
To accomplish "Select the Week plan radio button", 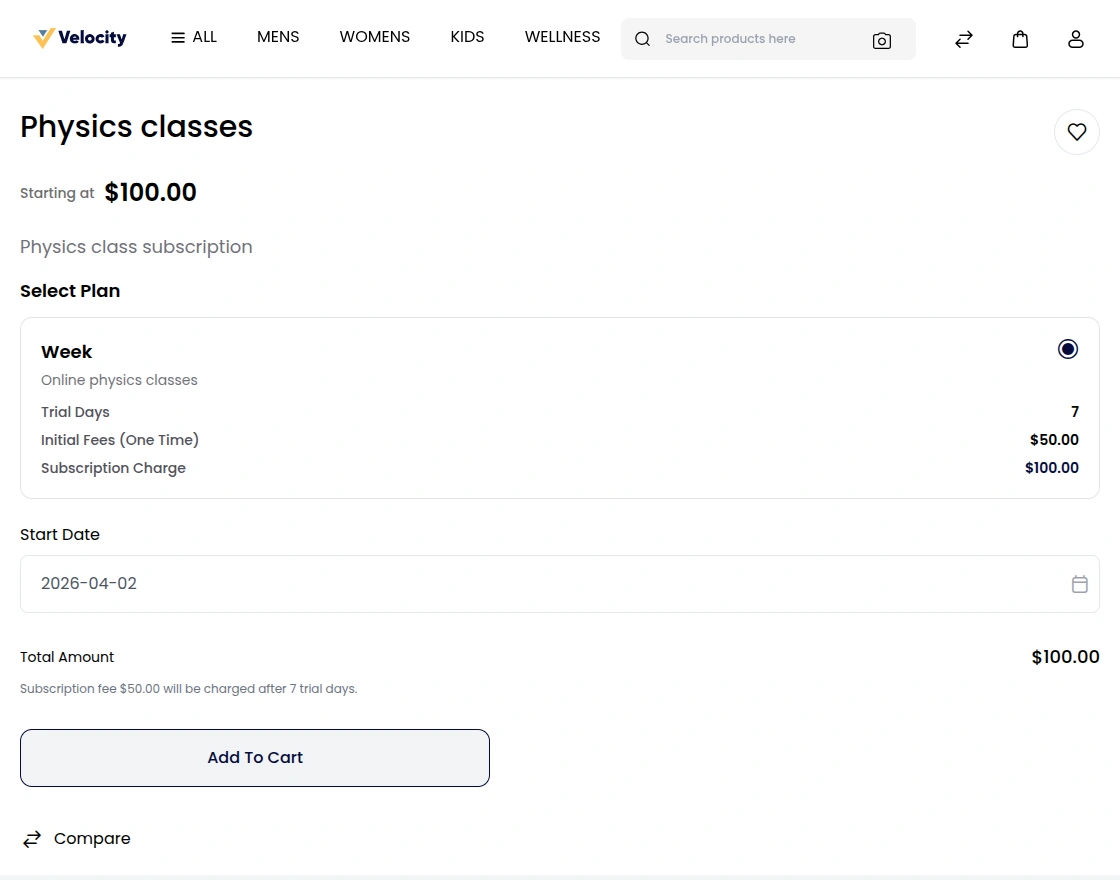I will point(1068,349).
